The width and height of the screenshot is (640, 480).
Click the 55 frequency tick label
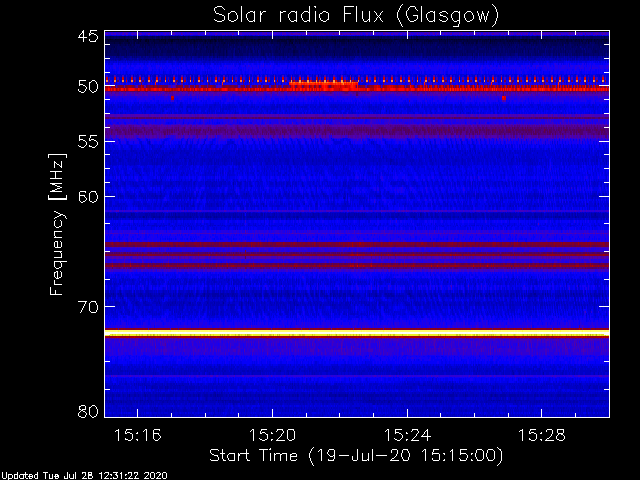point(88,142)
